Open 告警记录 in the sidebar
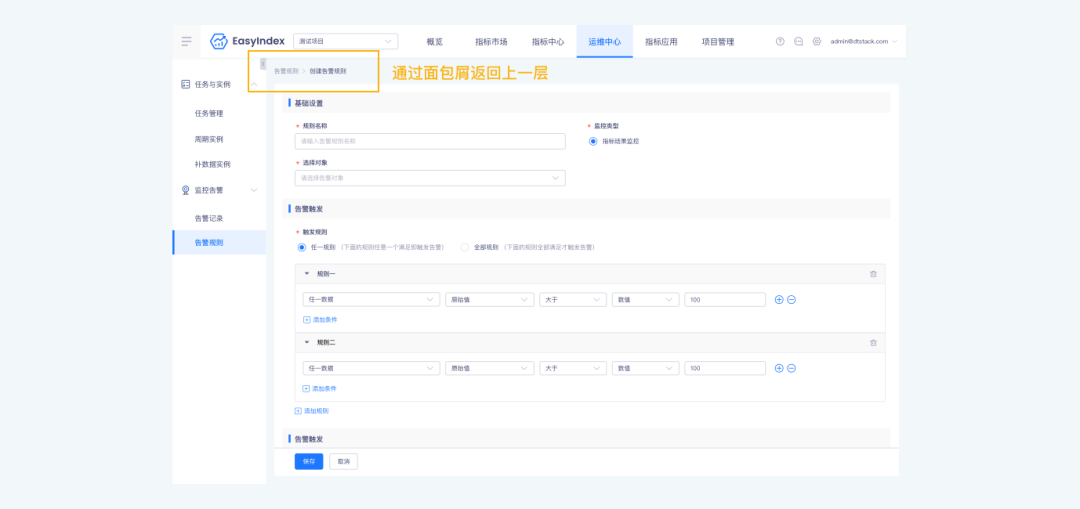 point(209,218)
